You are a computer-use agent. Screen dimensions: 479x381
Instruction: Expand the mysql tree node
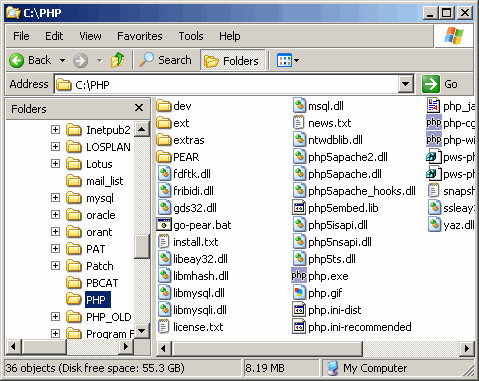(x=55, y=197)
